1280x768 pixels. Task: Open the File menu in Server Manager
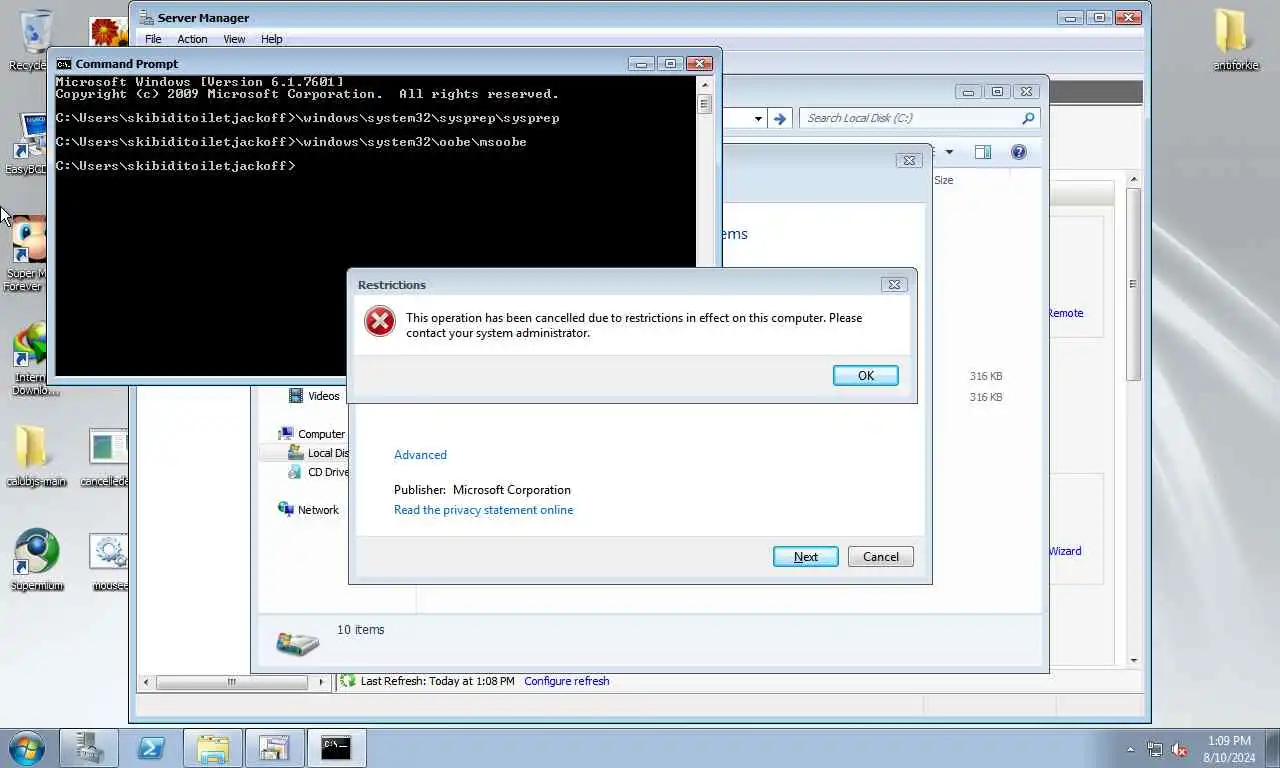[x=153, y=39]
